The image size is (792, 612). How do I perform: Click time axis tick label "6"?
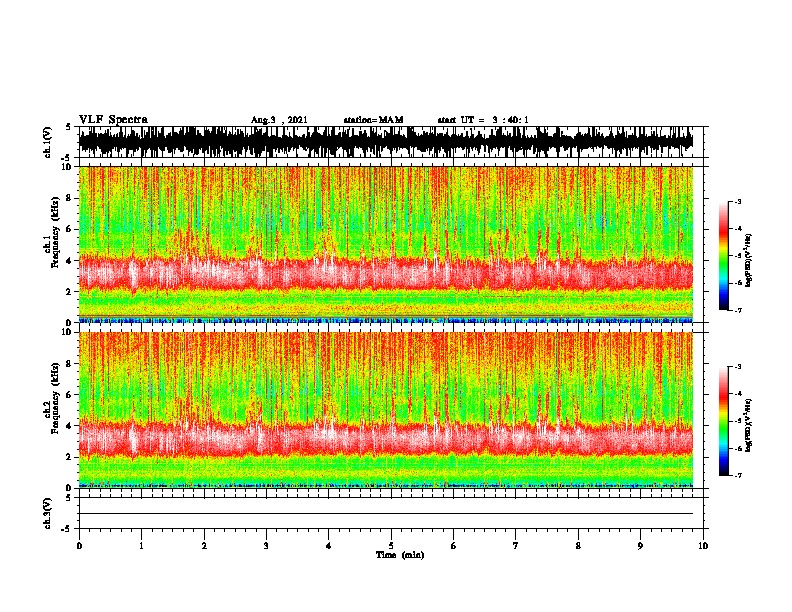454,546
